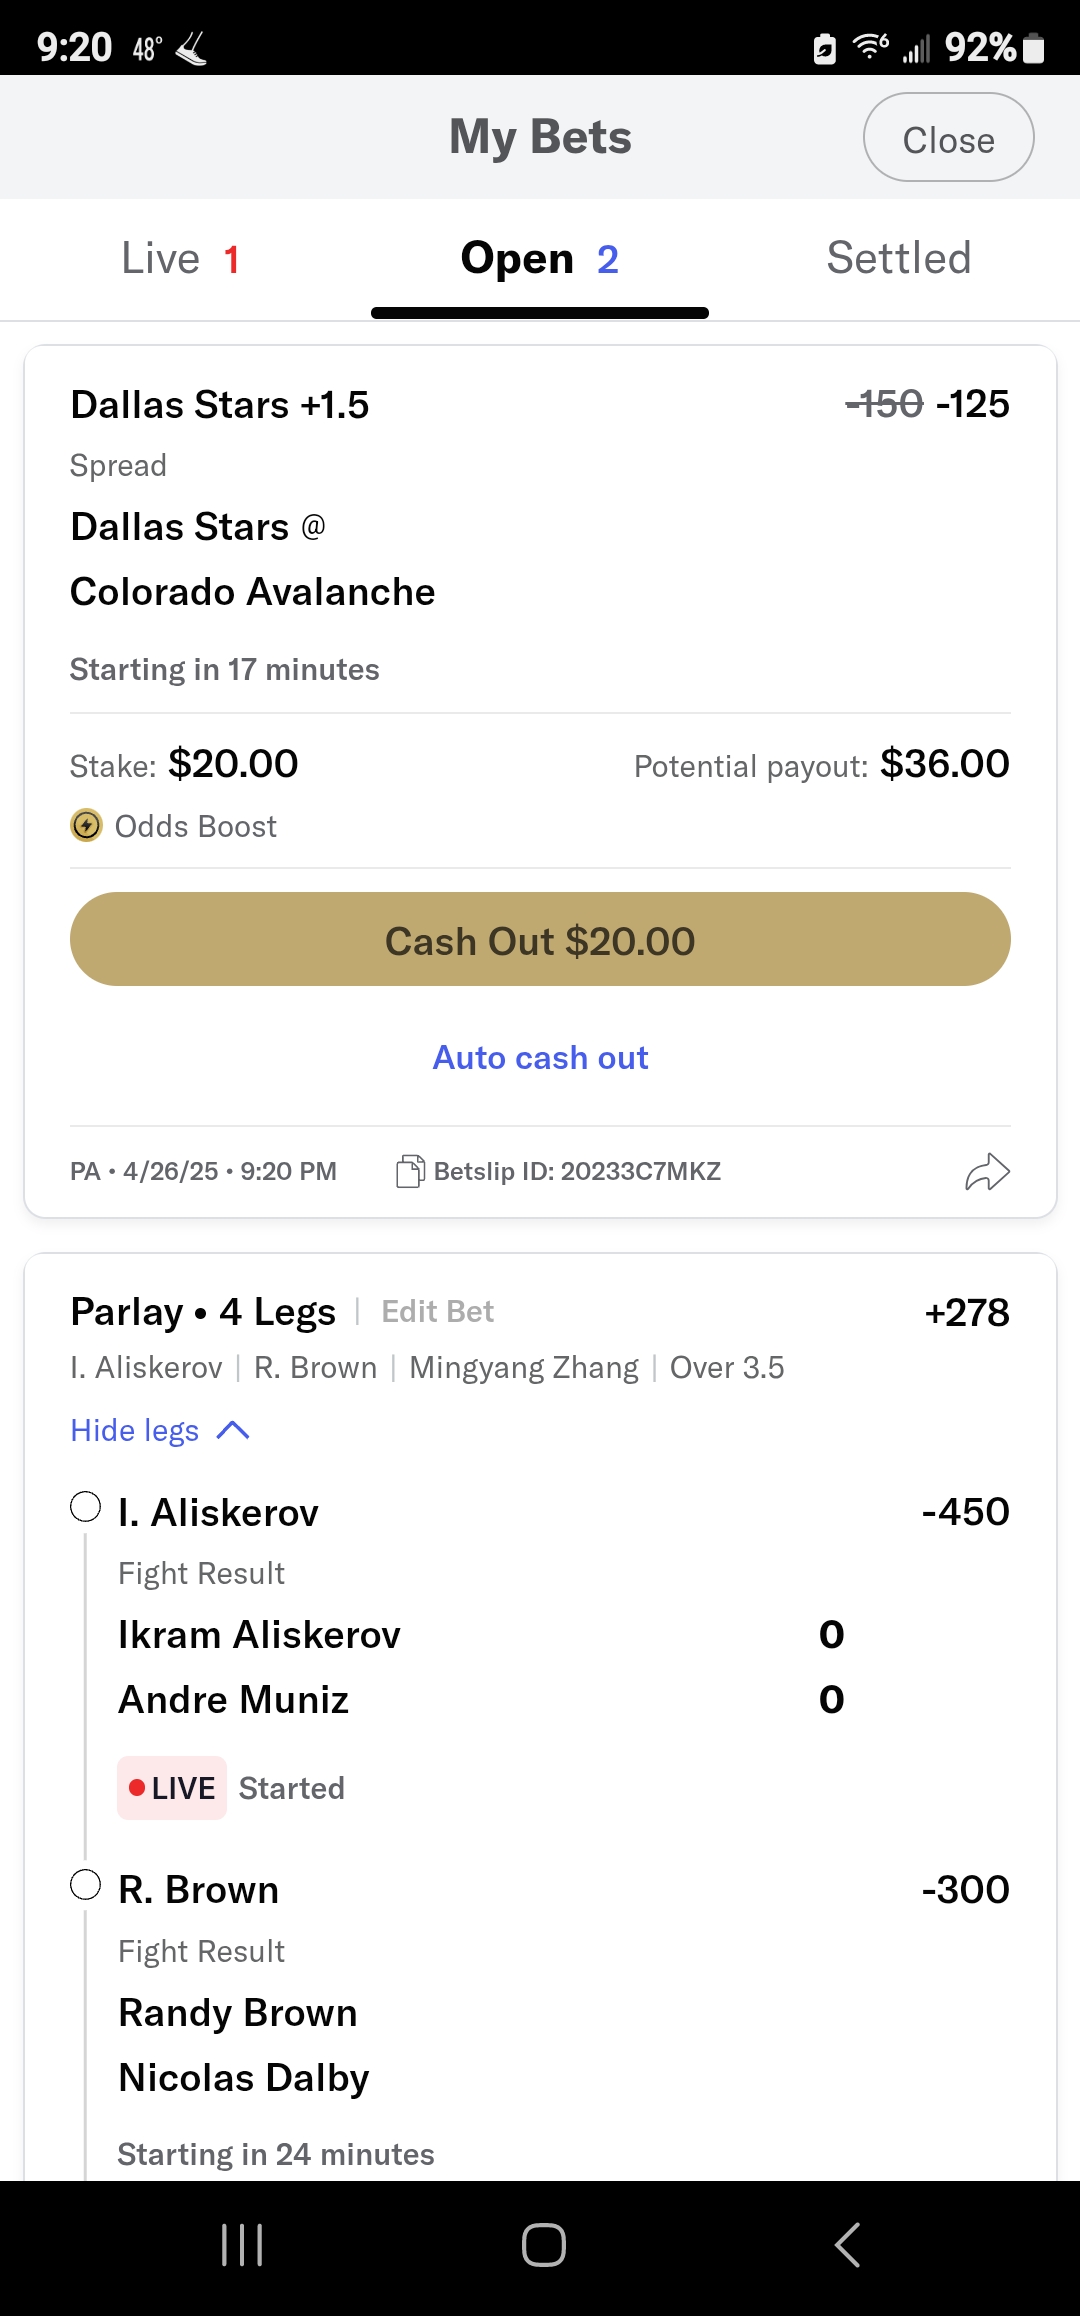Image resolution: width=1080 pixels, height=2316 pixels.
Task: Tap the battery icon in the status bar
Action: pos(1035,47)
